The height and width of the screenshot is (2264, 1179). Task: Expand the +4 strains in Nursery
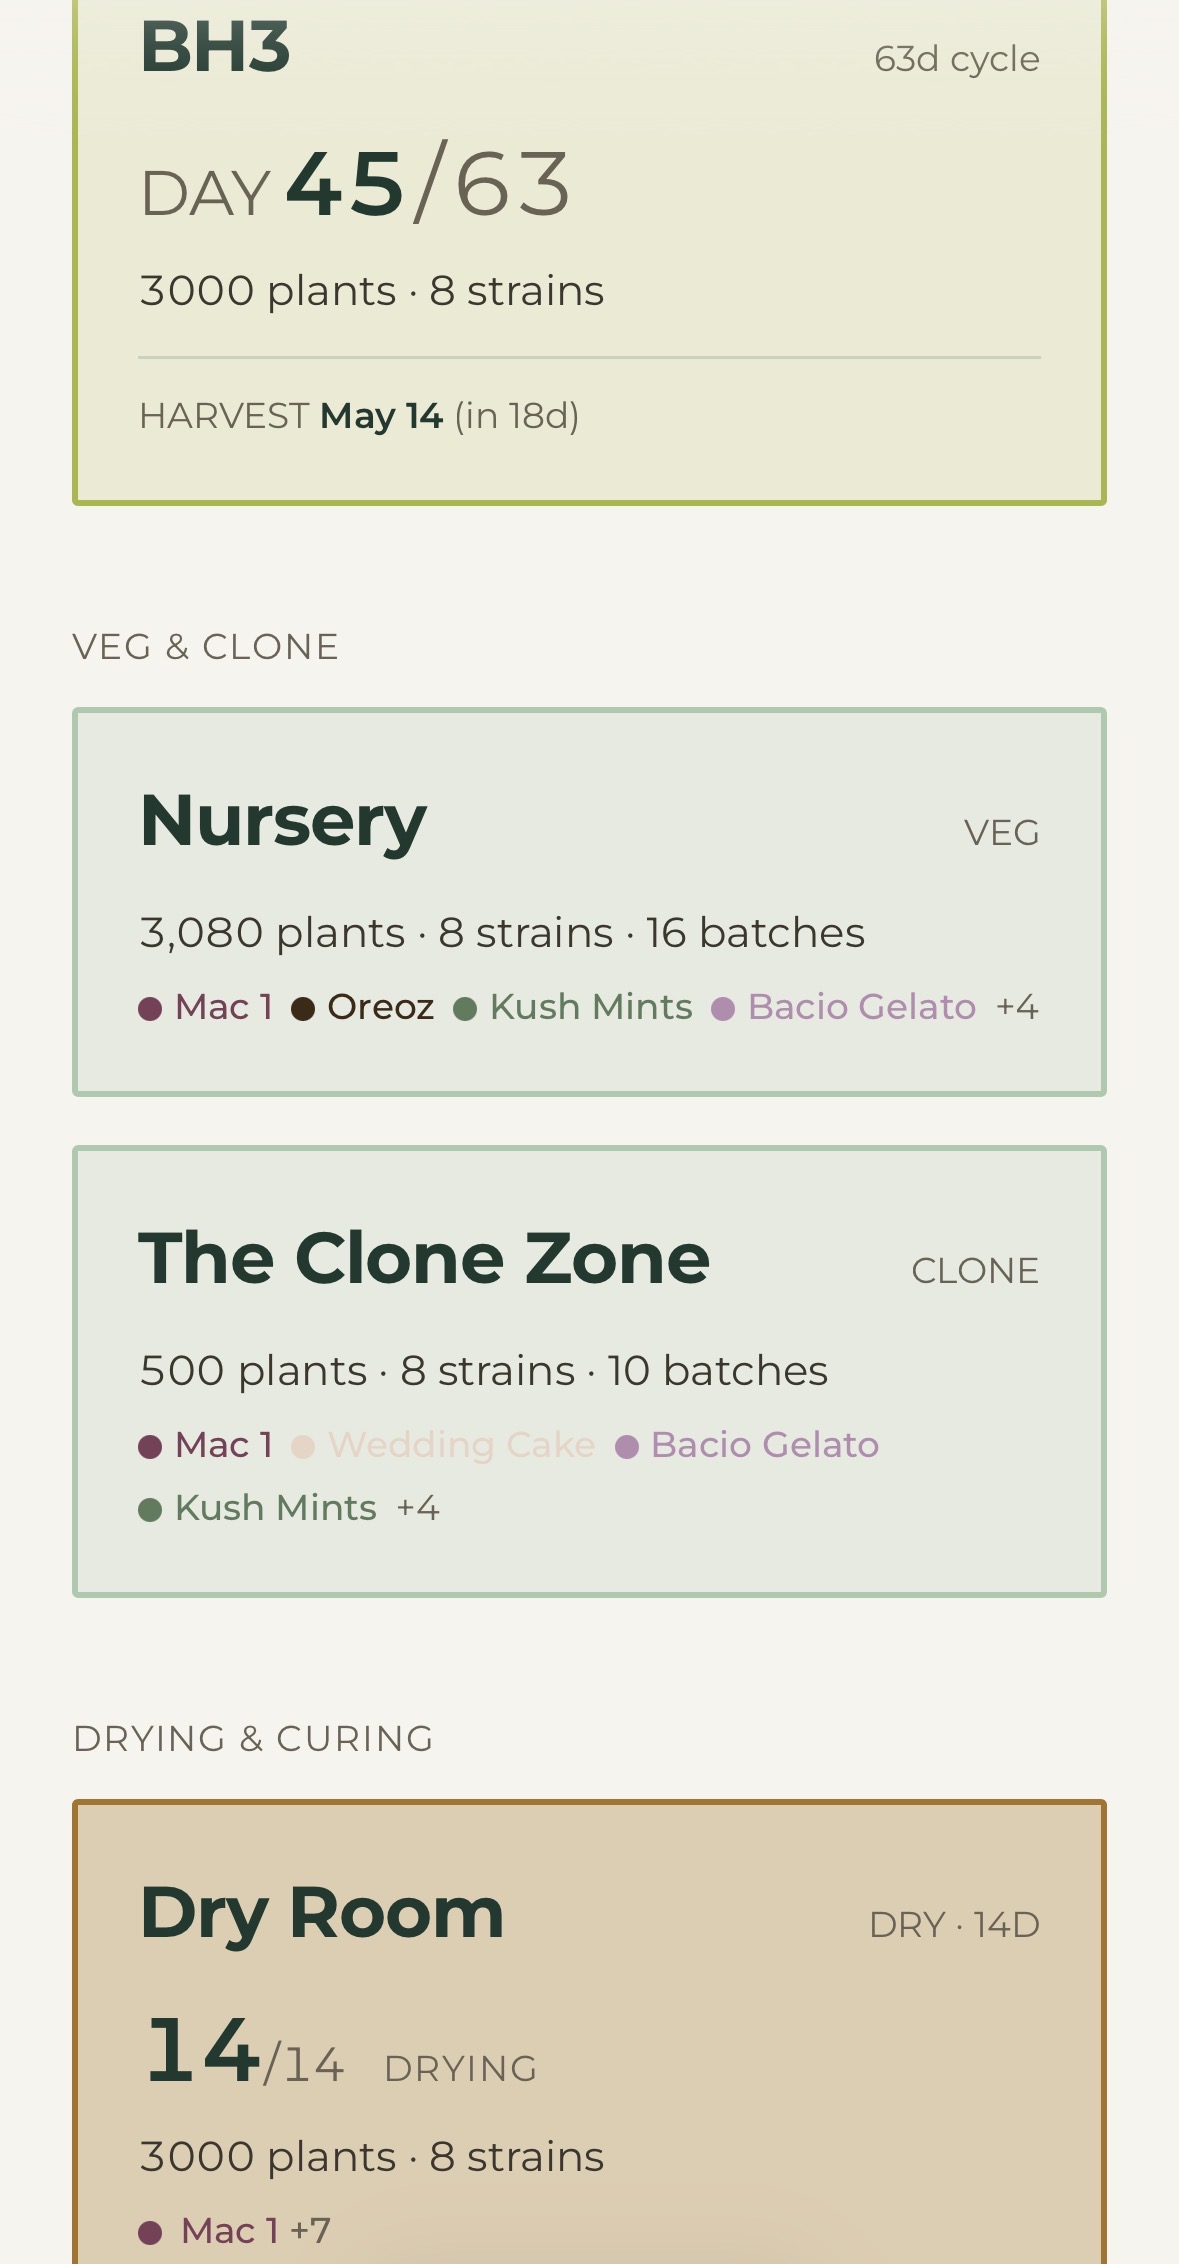pos(1018,1008)
